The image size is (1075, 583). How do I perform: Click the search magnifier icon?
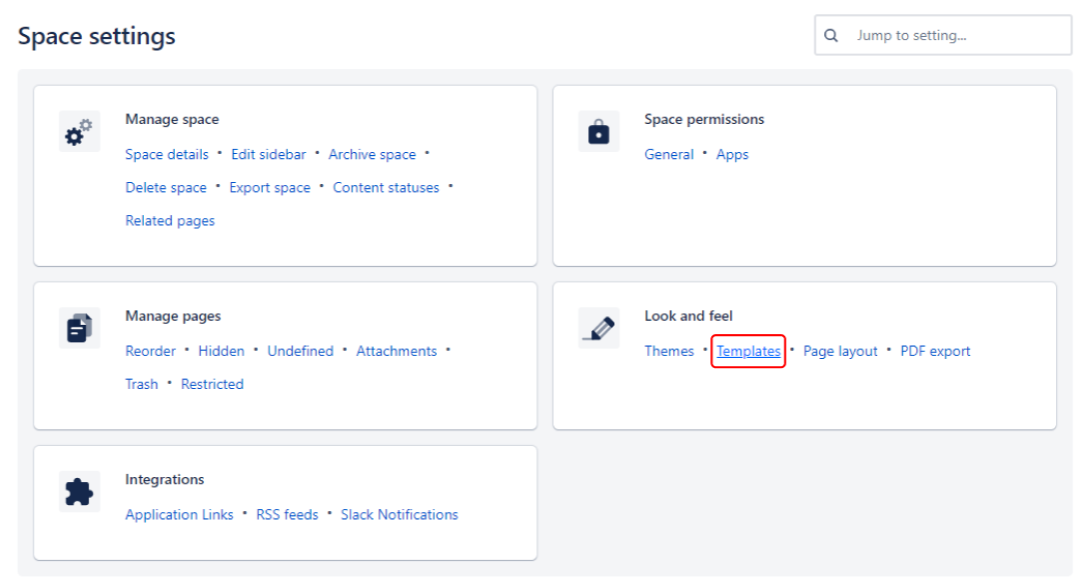[x=831, y=36]
